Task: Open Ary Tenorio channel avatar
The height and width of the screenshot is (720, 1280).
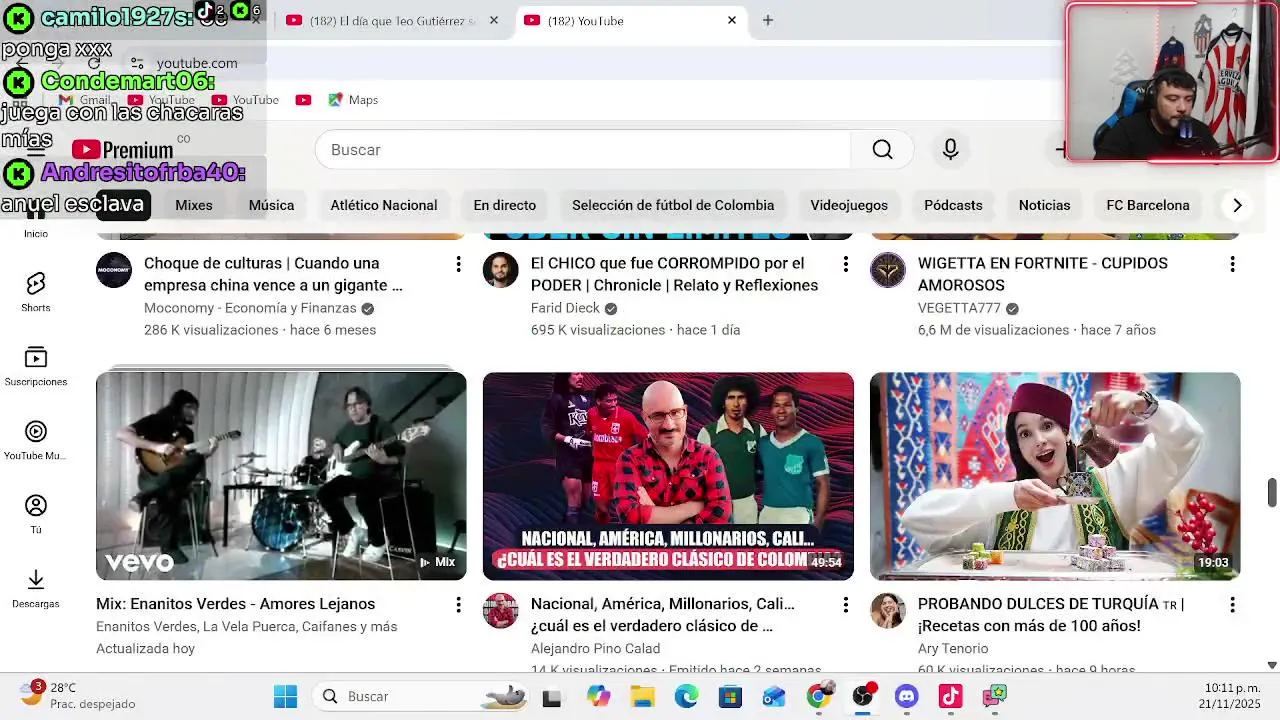Action: point(888,611)
